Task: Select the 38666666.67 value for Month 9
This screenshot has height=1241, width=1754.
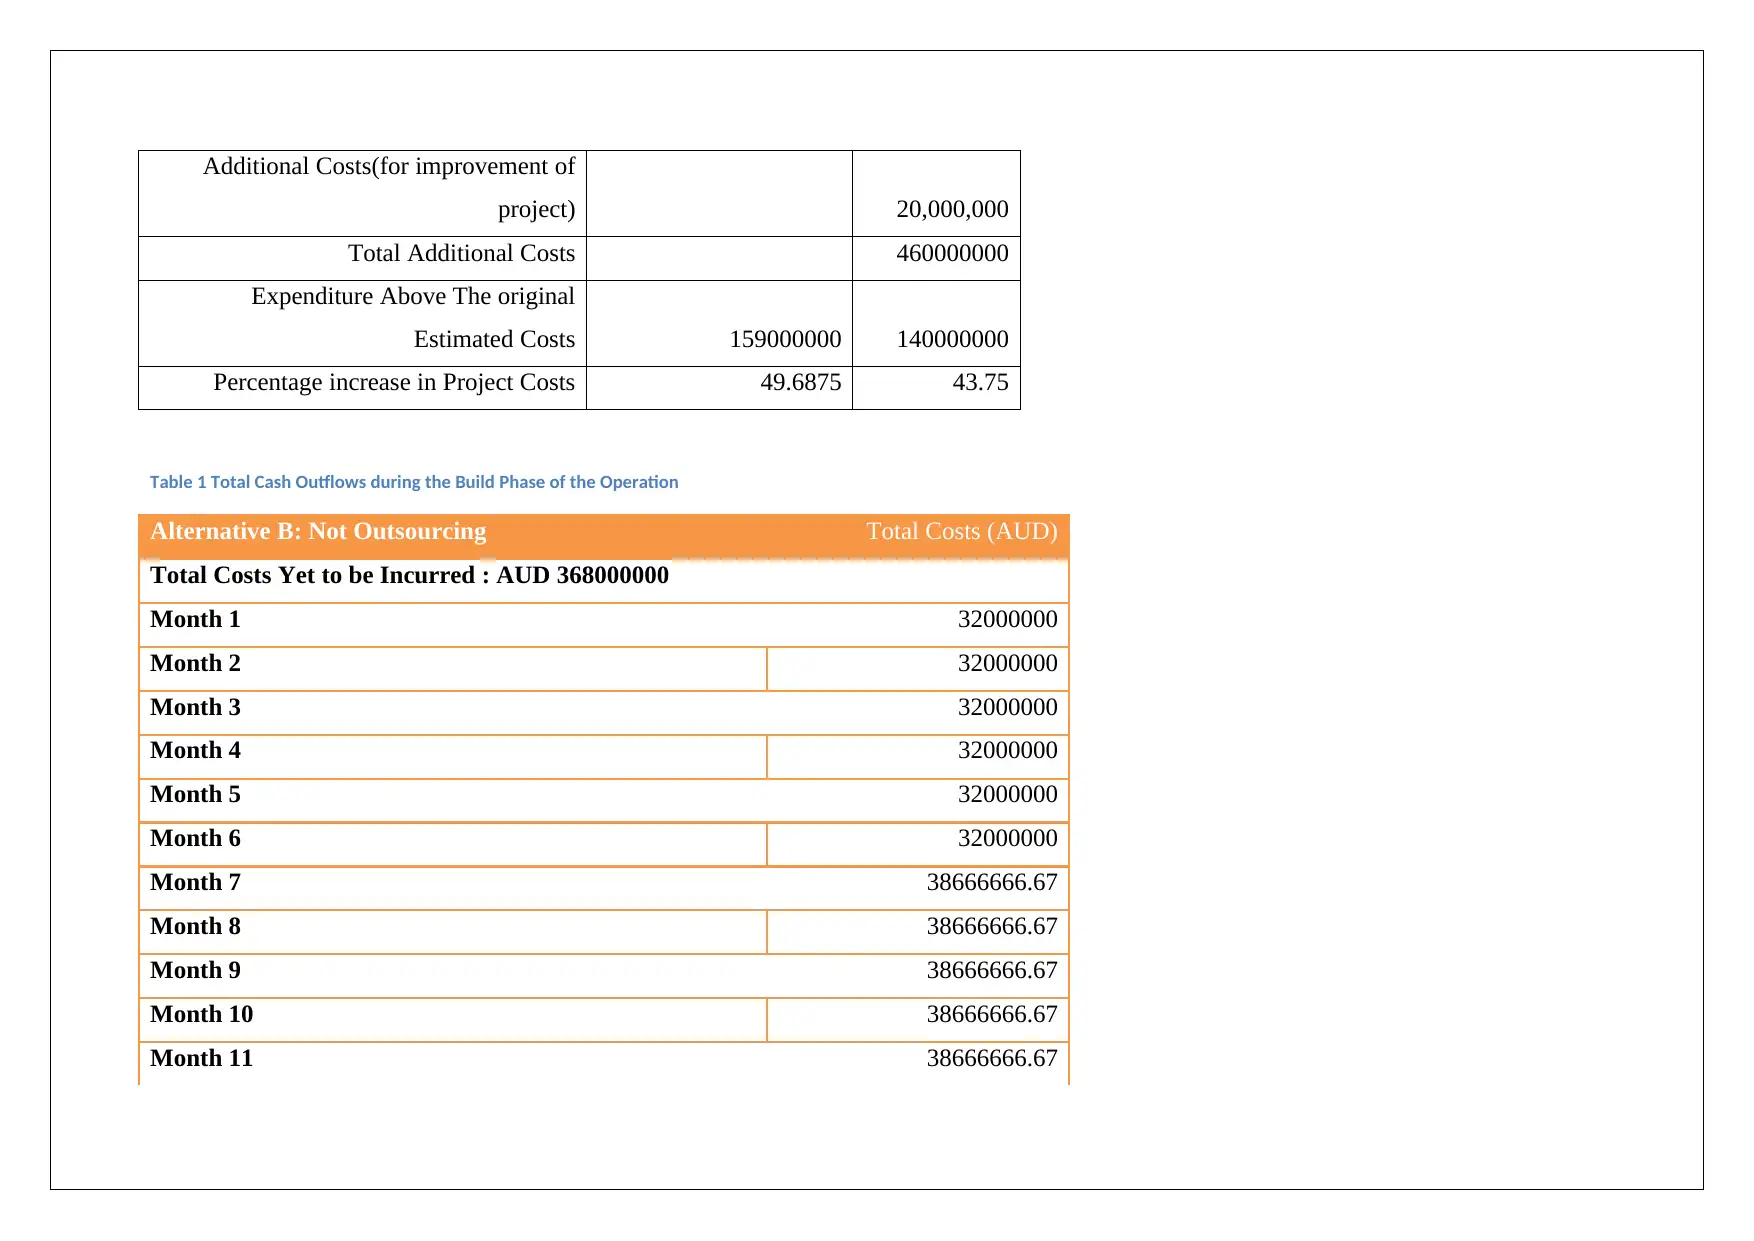Action: point(992,970)
